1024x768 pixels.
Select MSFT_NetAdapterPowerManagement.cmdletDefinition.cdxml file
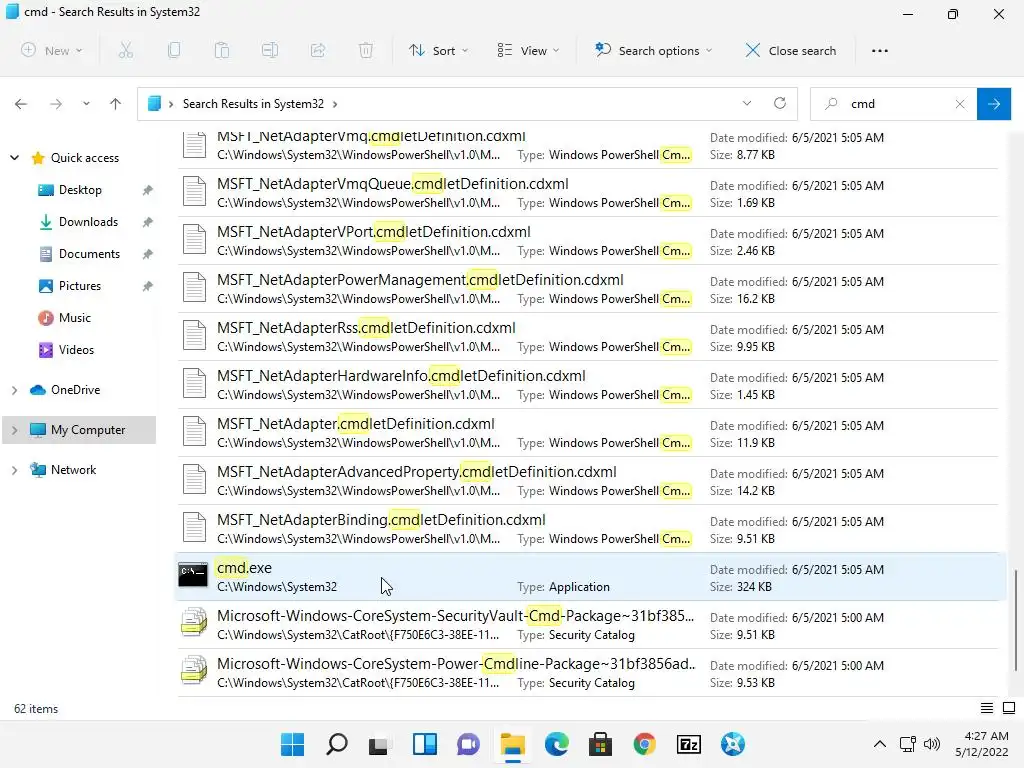588,289
